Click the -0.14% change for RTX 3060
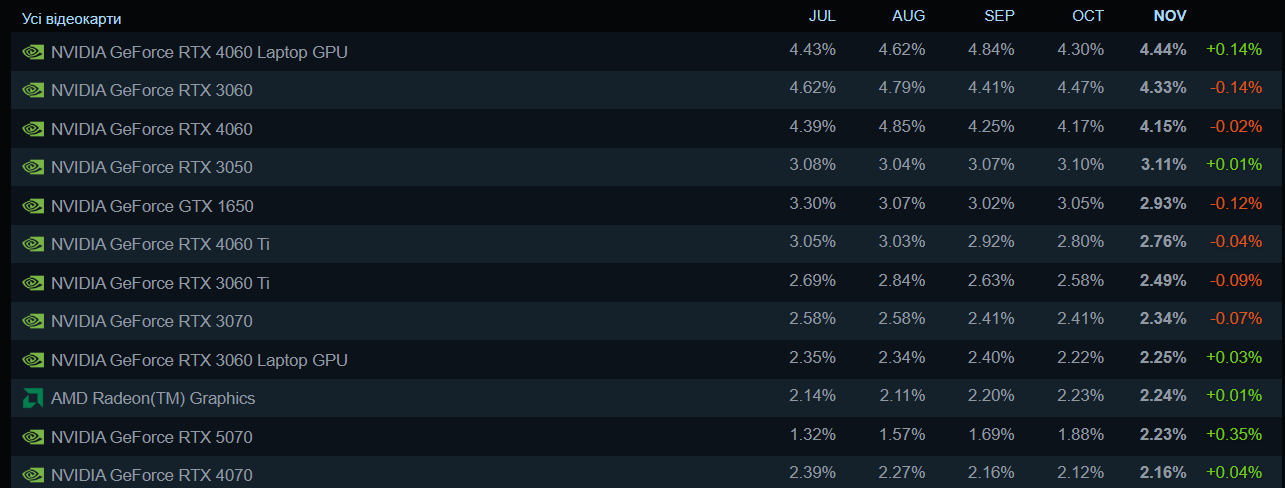The height and width of the screenshot is (488, 1285). coord(1235,88)
